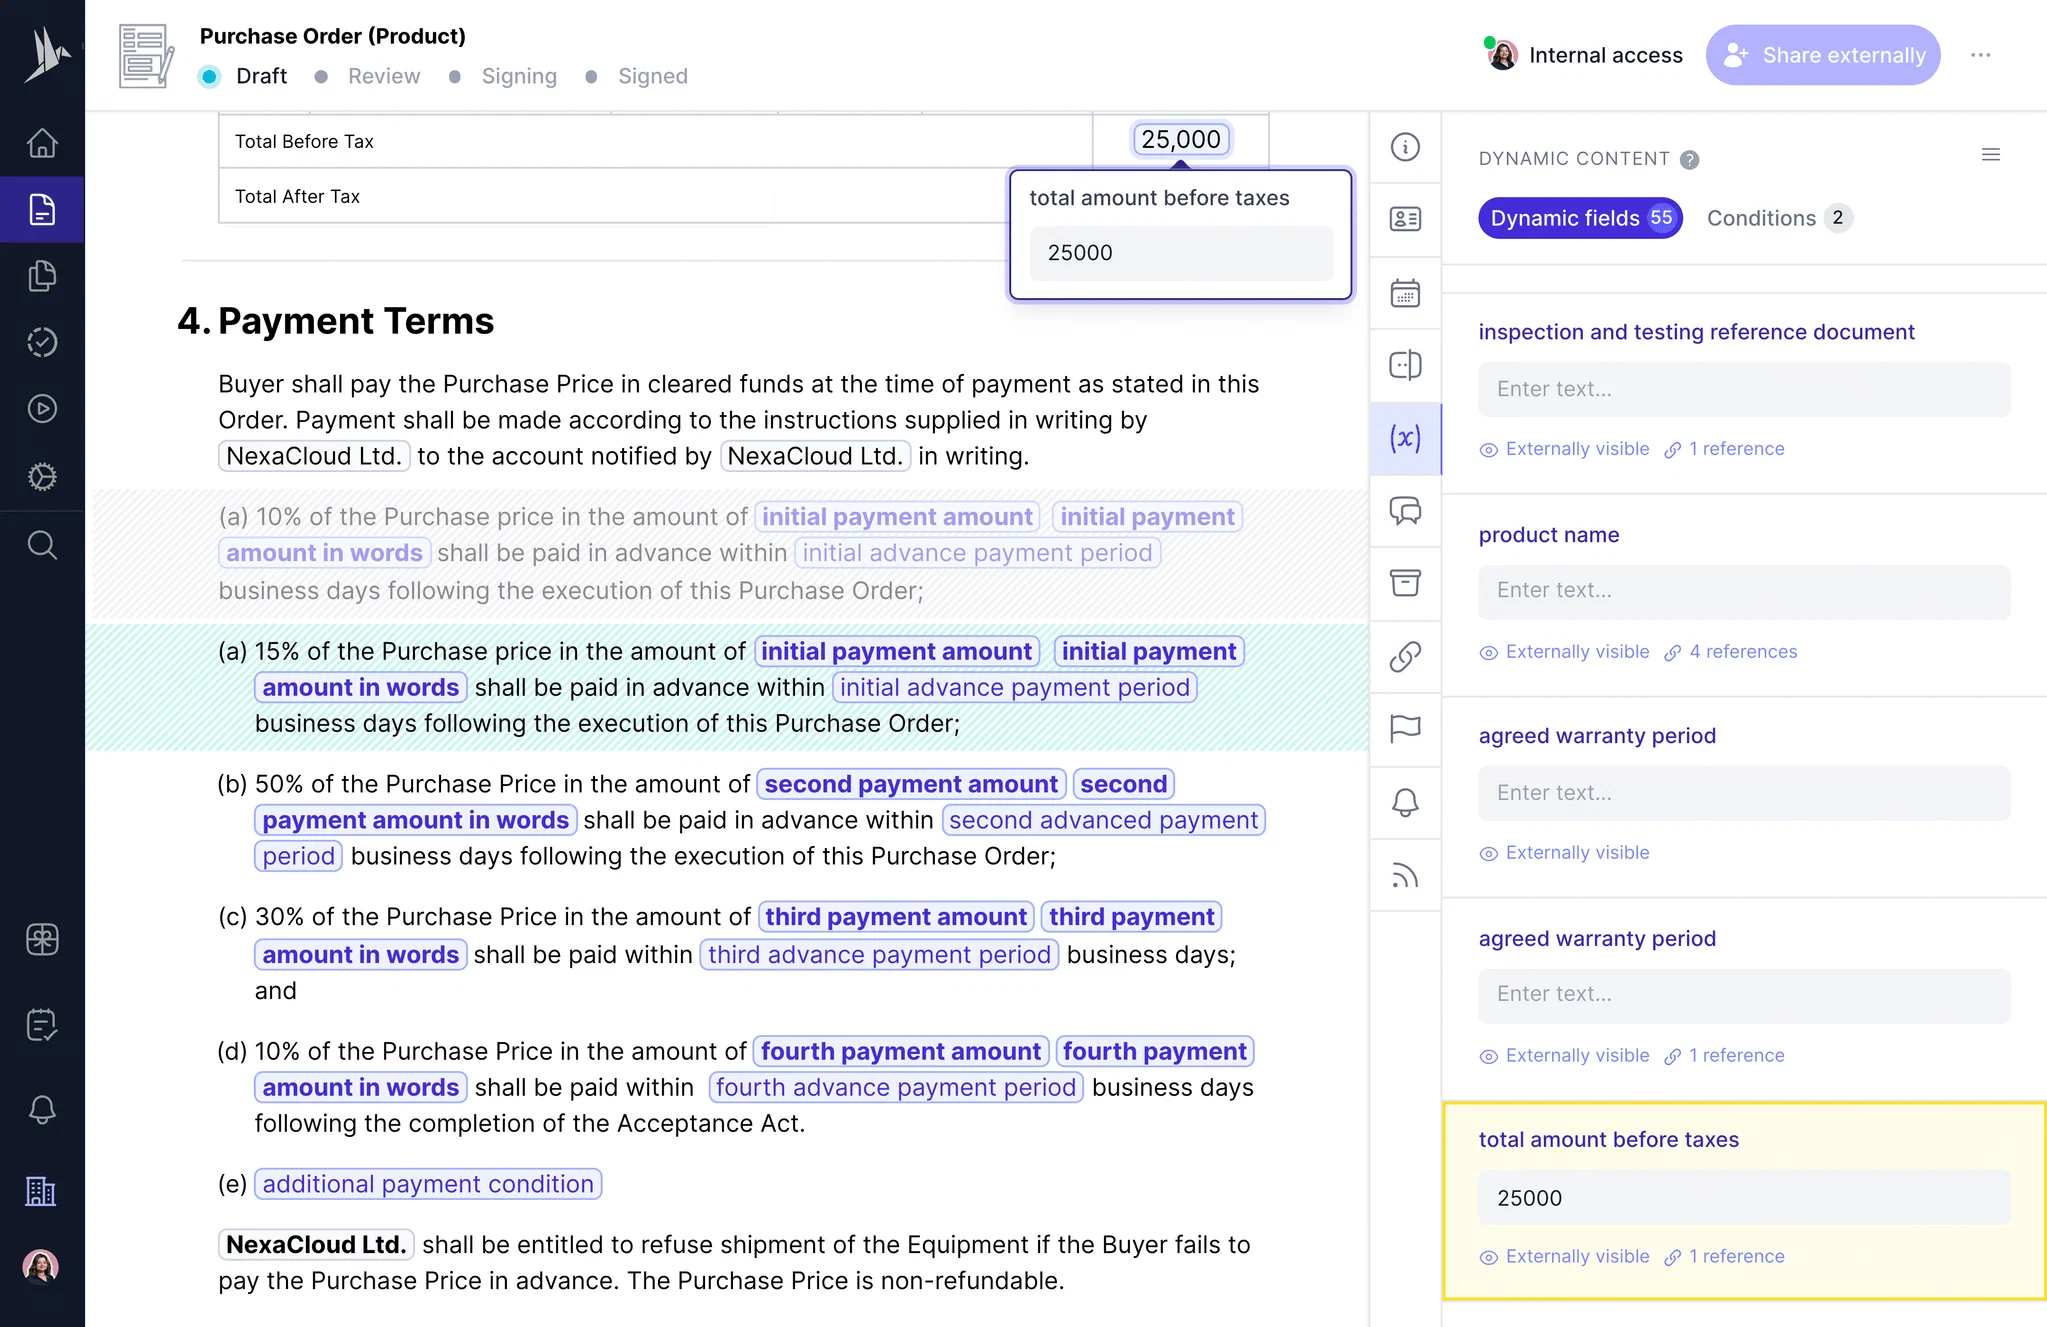
Task: Open the archive box icon
Action: [1405, 582]
